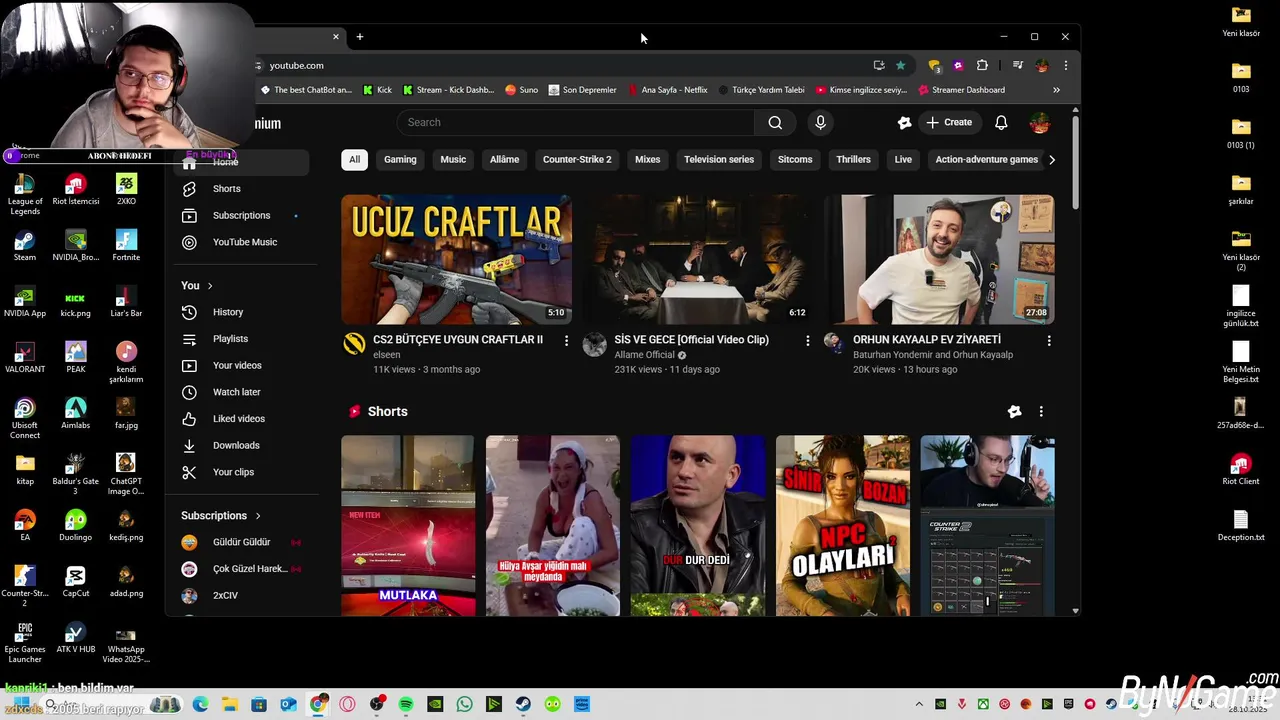Open Subscriptions in the sidebar

click(x=241, y=215)
